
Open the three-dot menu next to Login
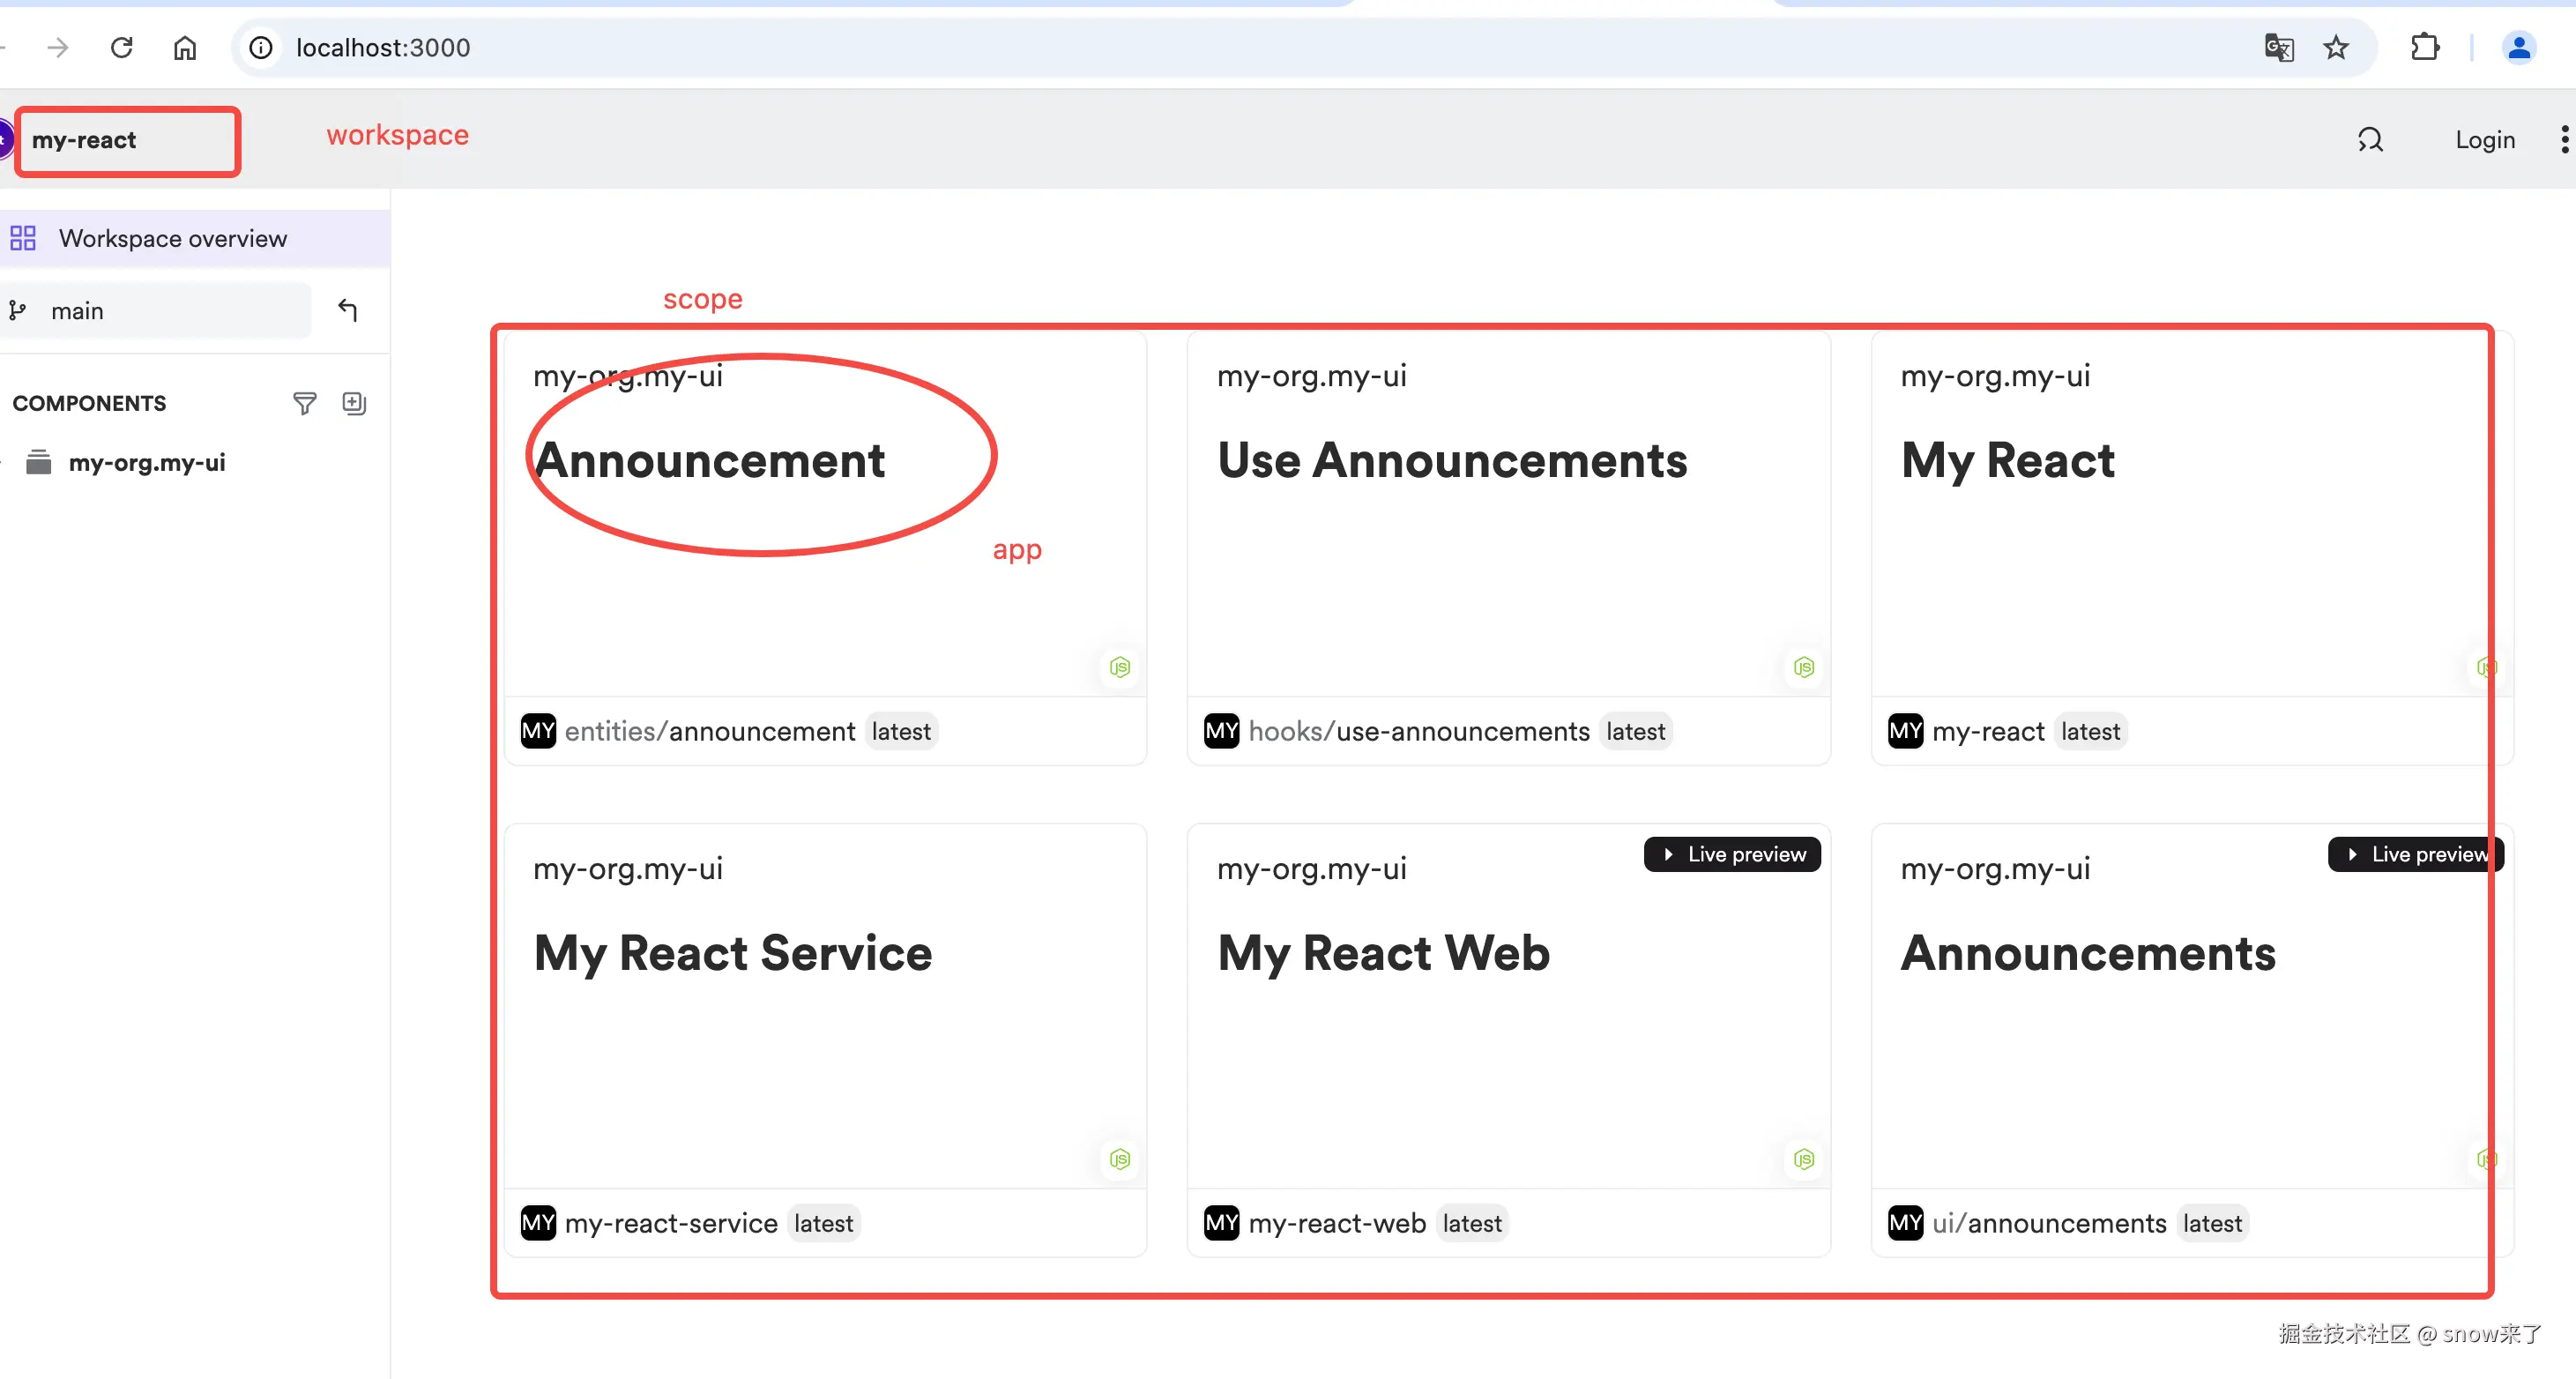[2564, 140]
